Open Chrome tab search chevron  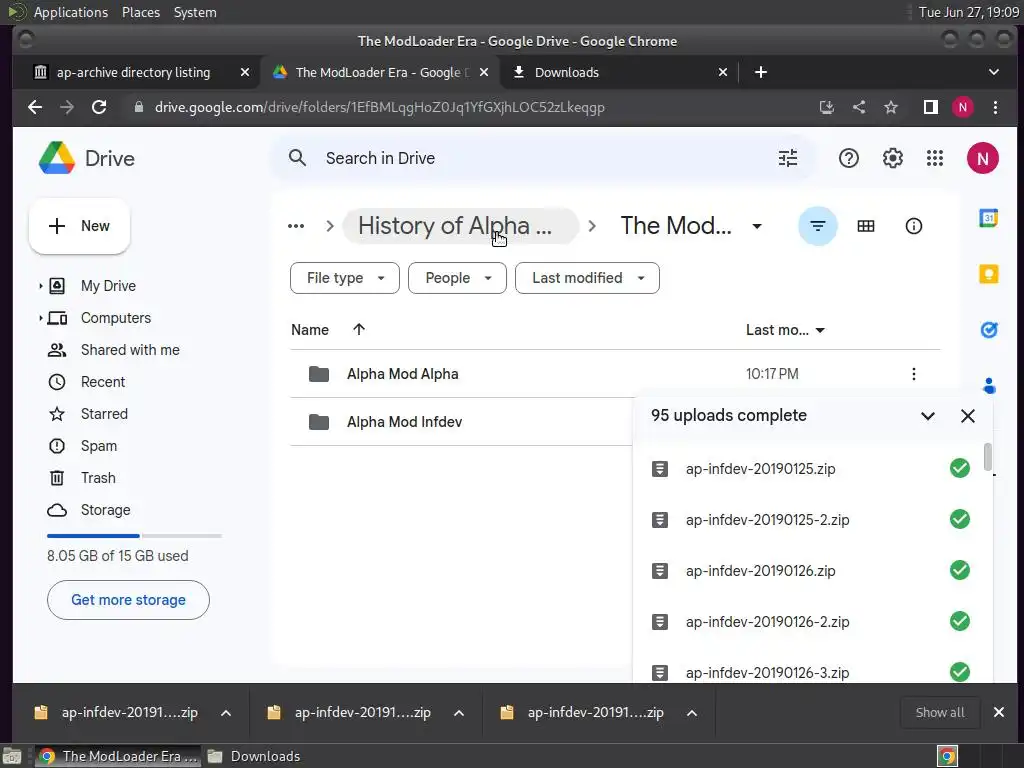click(993, 72)
